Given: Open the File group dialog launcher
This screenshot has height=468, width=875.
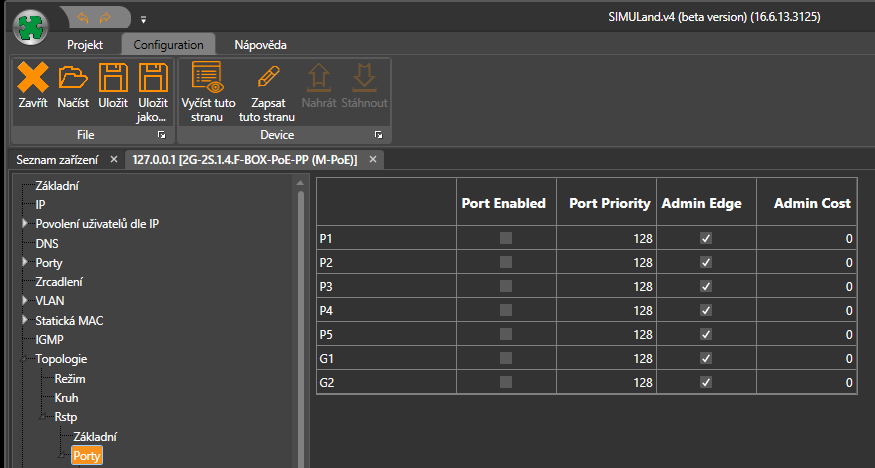Looking at the screenshot, I should [x=161, y=135].
